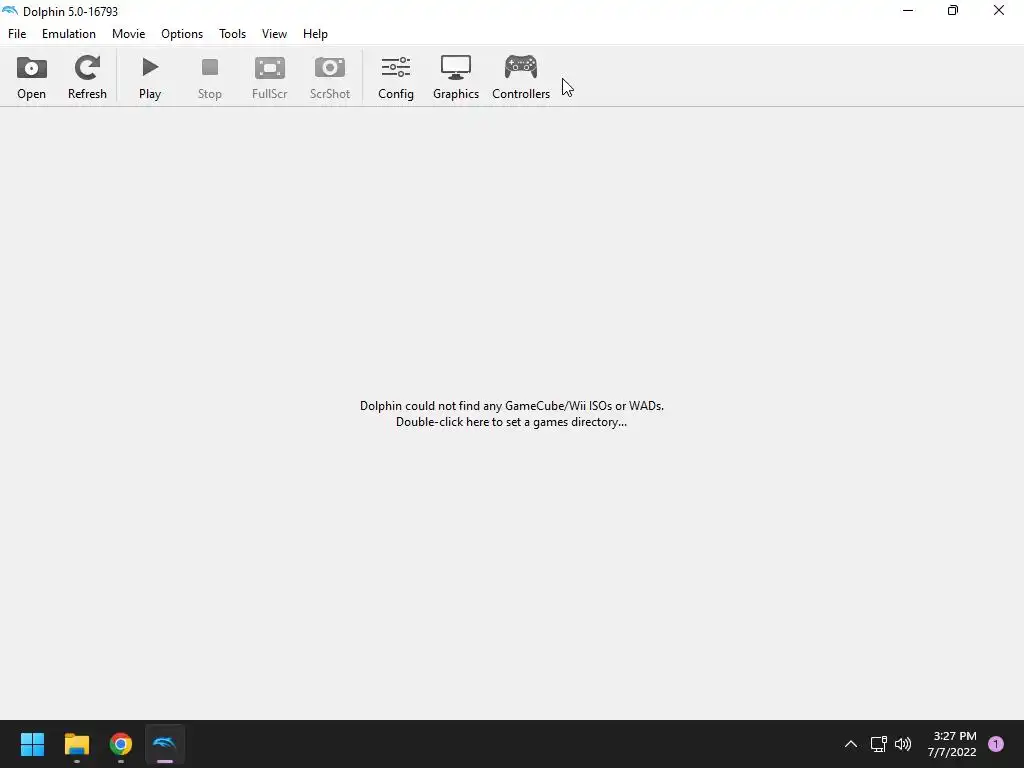
Task: Open the notification count badge
Action: click(x=996, y=744)
